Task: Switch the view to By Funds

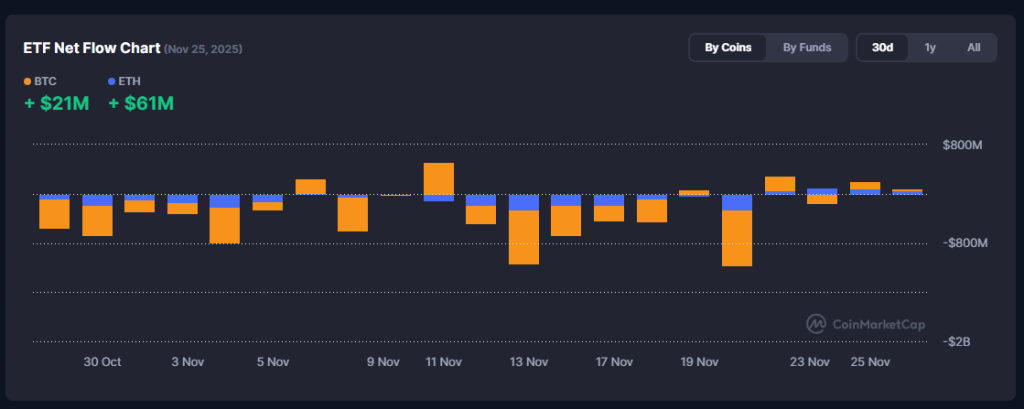Action: pyautogui.click(x=806, y=47)
